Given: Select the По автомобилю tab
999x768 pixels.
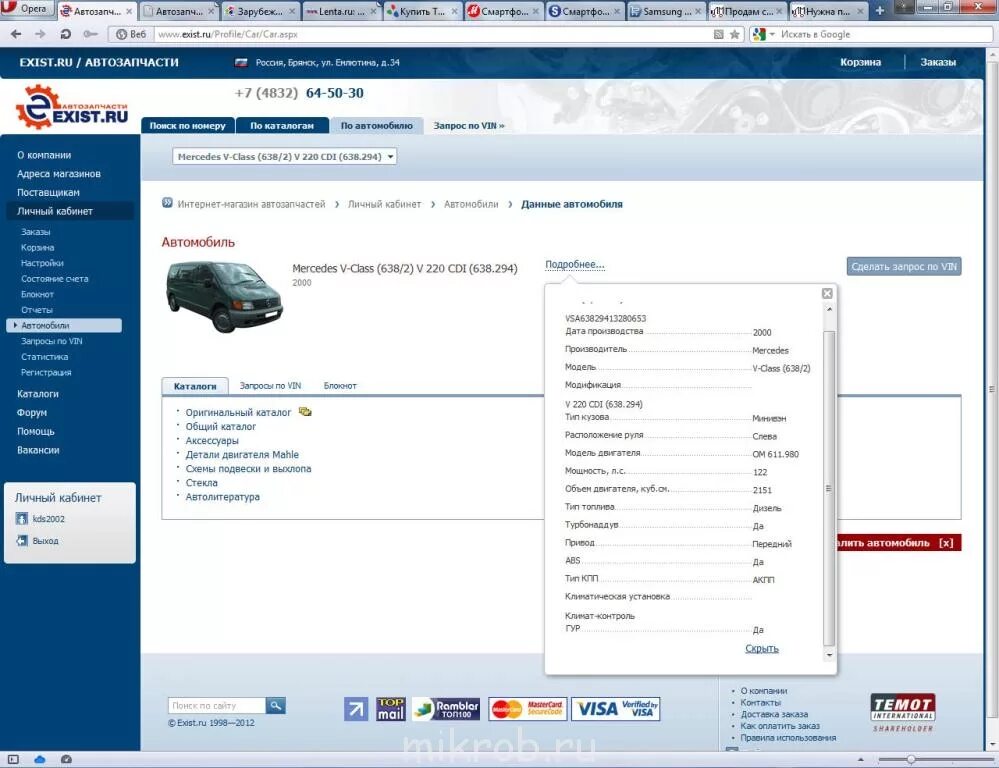Looking at the screenshot, I should point(377,126).
